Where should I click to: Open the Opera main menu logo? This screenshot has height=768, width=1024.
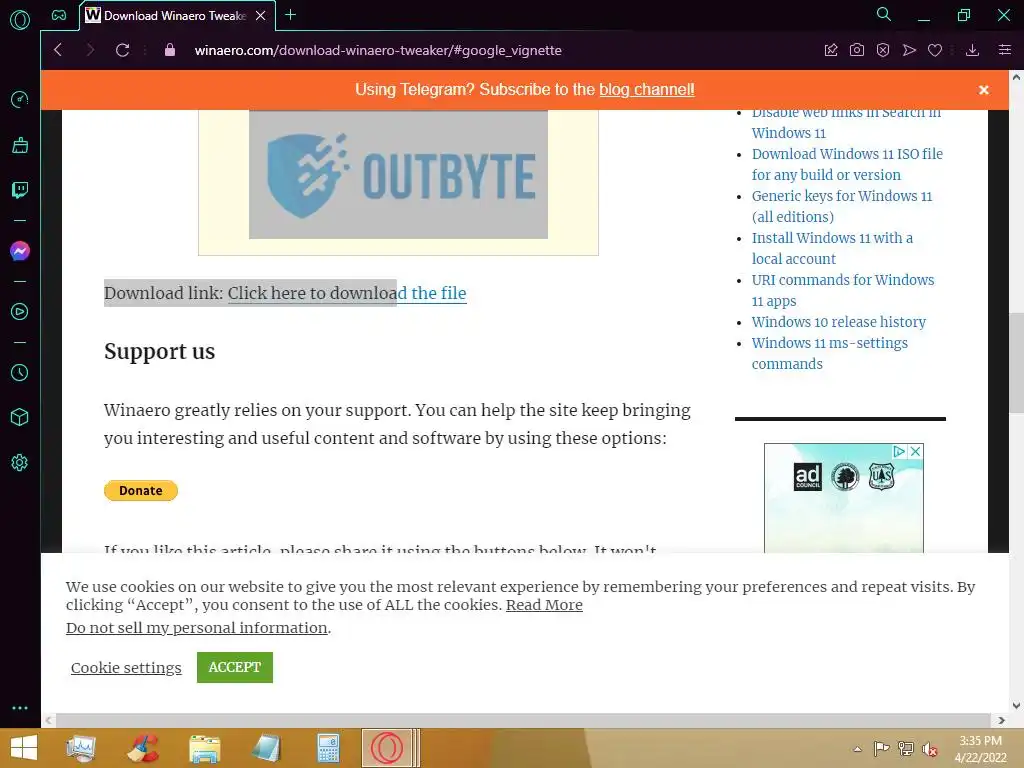click(20, 20)
